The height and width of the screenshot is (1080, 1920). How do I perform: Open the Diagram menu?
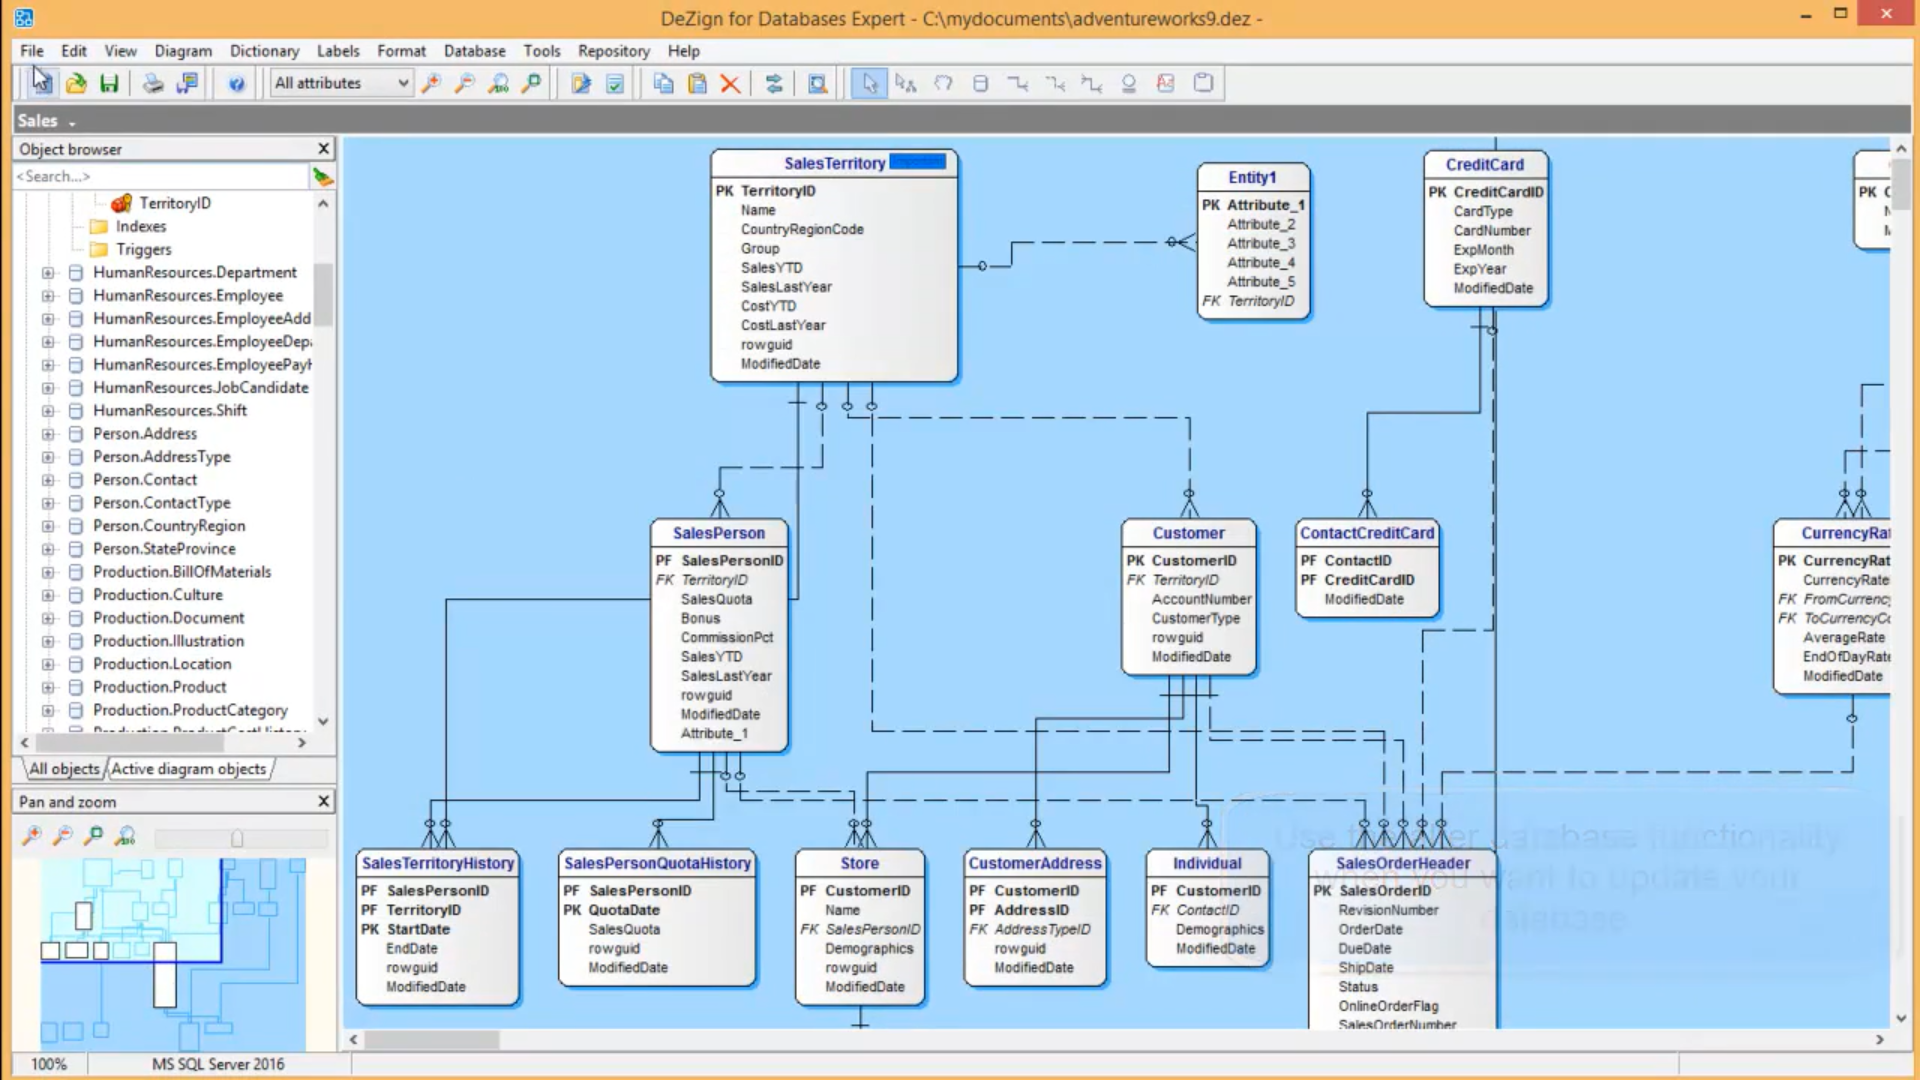pyautogui.click(x=183, y=50)
